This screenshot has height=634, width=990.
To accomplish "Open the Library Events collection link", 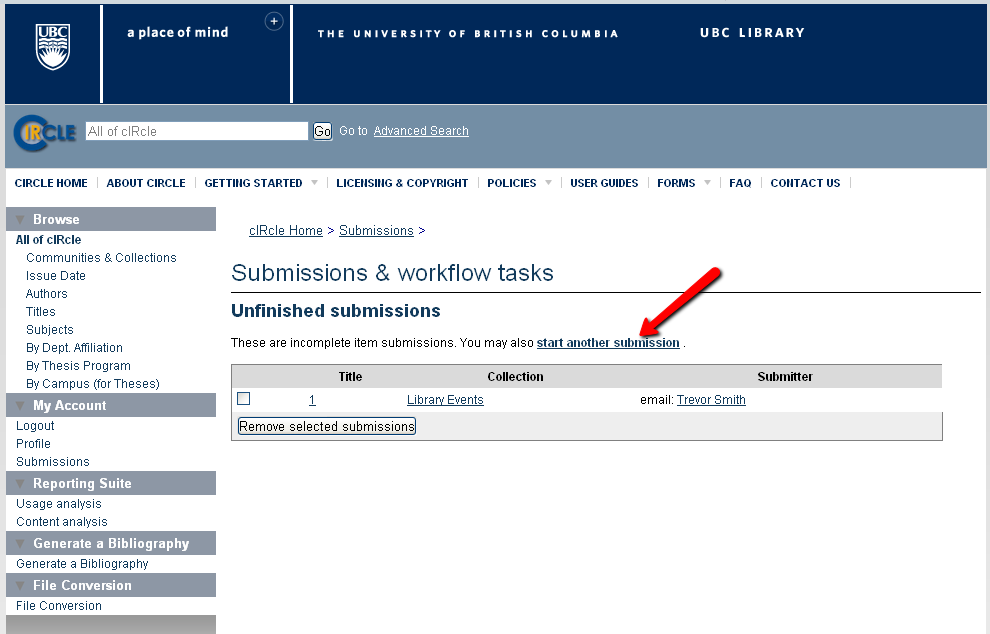I will (x=445, y=400).
